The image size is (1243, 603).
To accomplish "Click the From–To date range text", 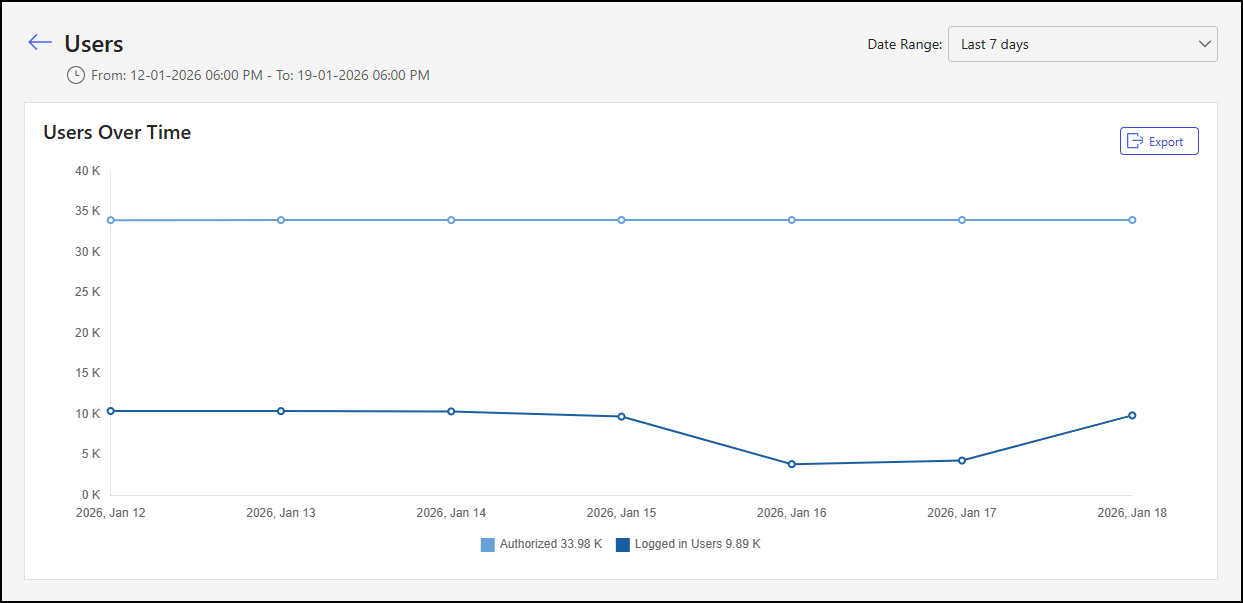I will 260,75.
